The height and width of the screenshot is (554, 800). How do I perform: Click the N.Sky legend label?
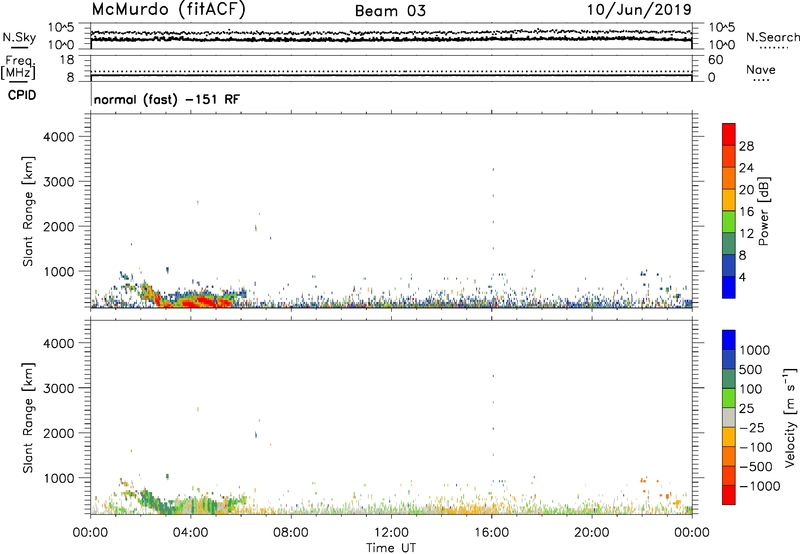click(19, 37)
